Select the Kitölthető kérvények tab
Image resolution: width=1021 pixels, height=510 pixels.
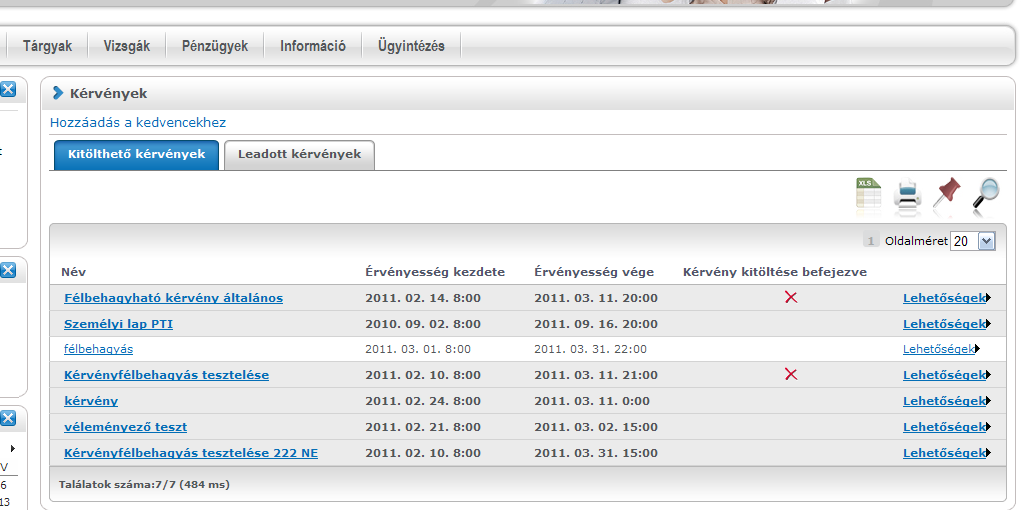pos(137,155)
